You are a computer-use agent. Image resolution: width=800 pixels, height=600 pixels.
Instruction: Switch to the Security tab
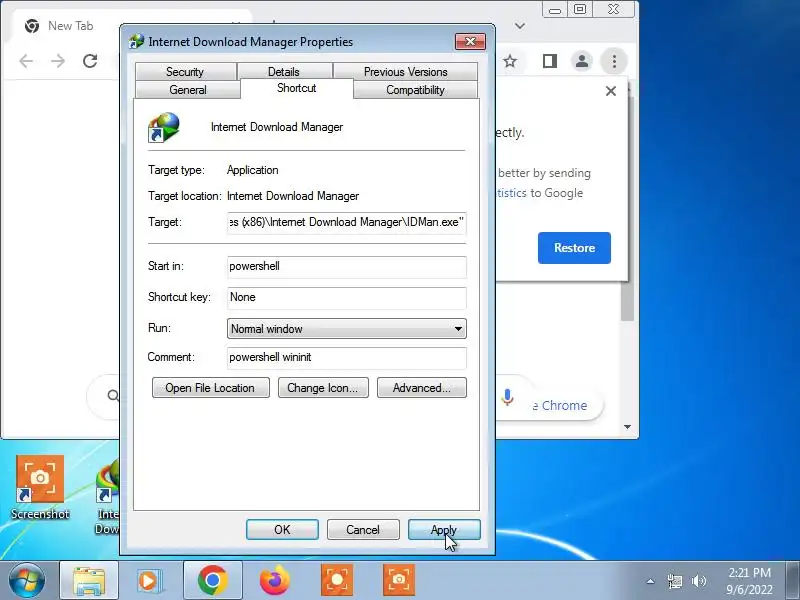coord(186,71)
